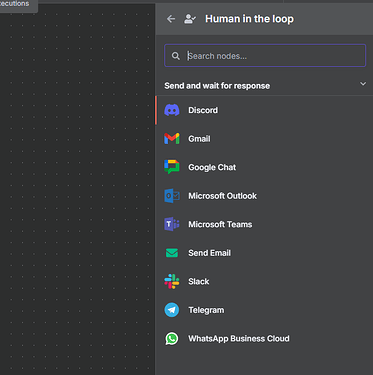Viewport: 373px width, 375px height.
Task: Choose the Telegram node label
Action: pos(206,310)
